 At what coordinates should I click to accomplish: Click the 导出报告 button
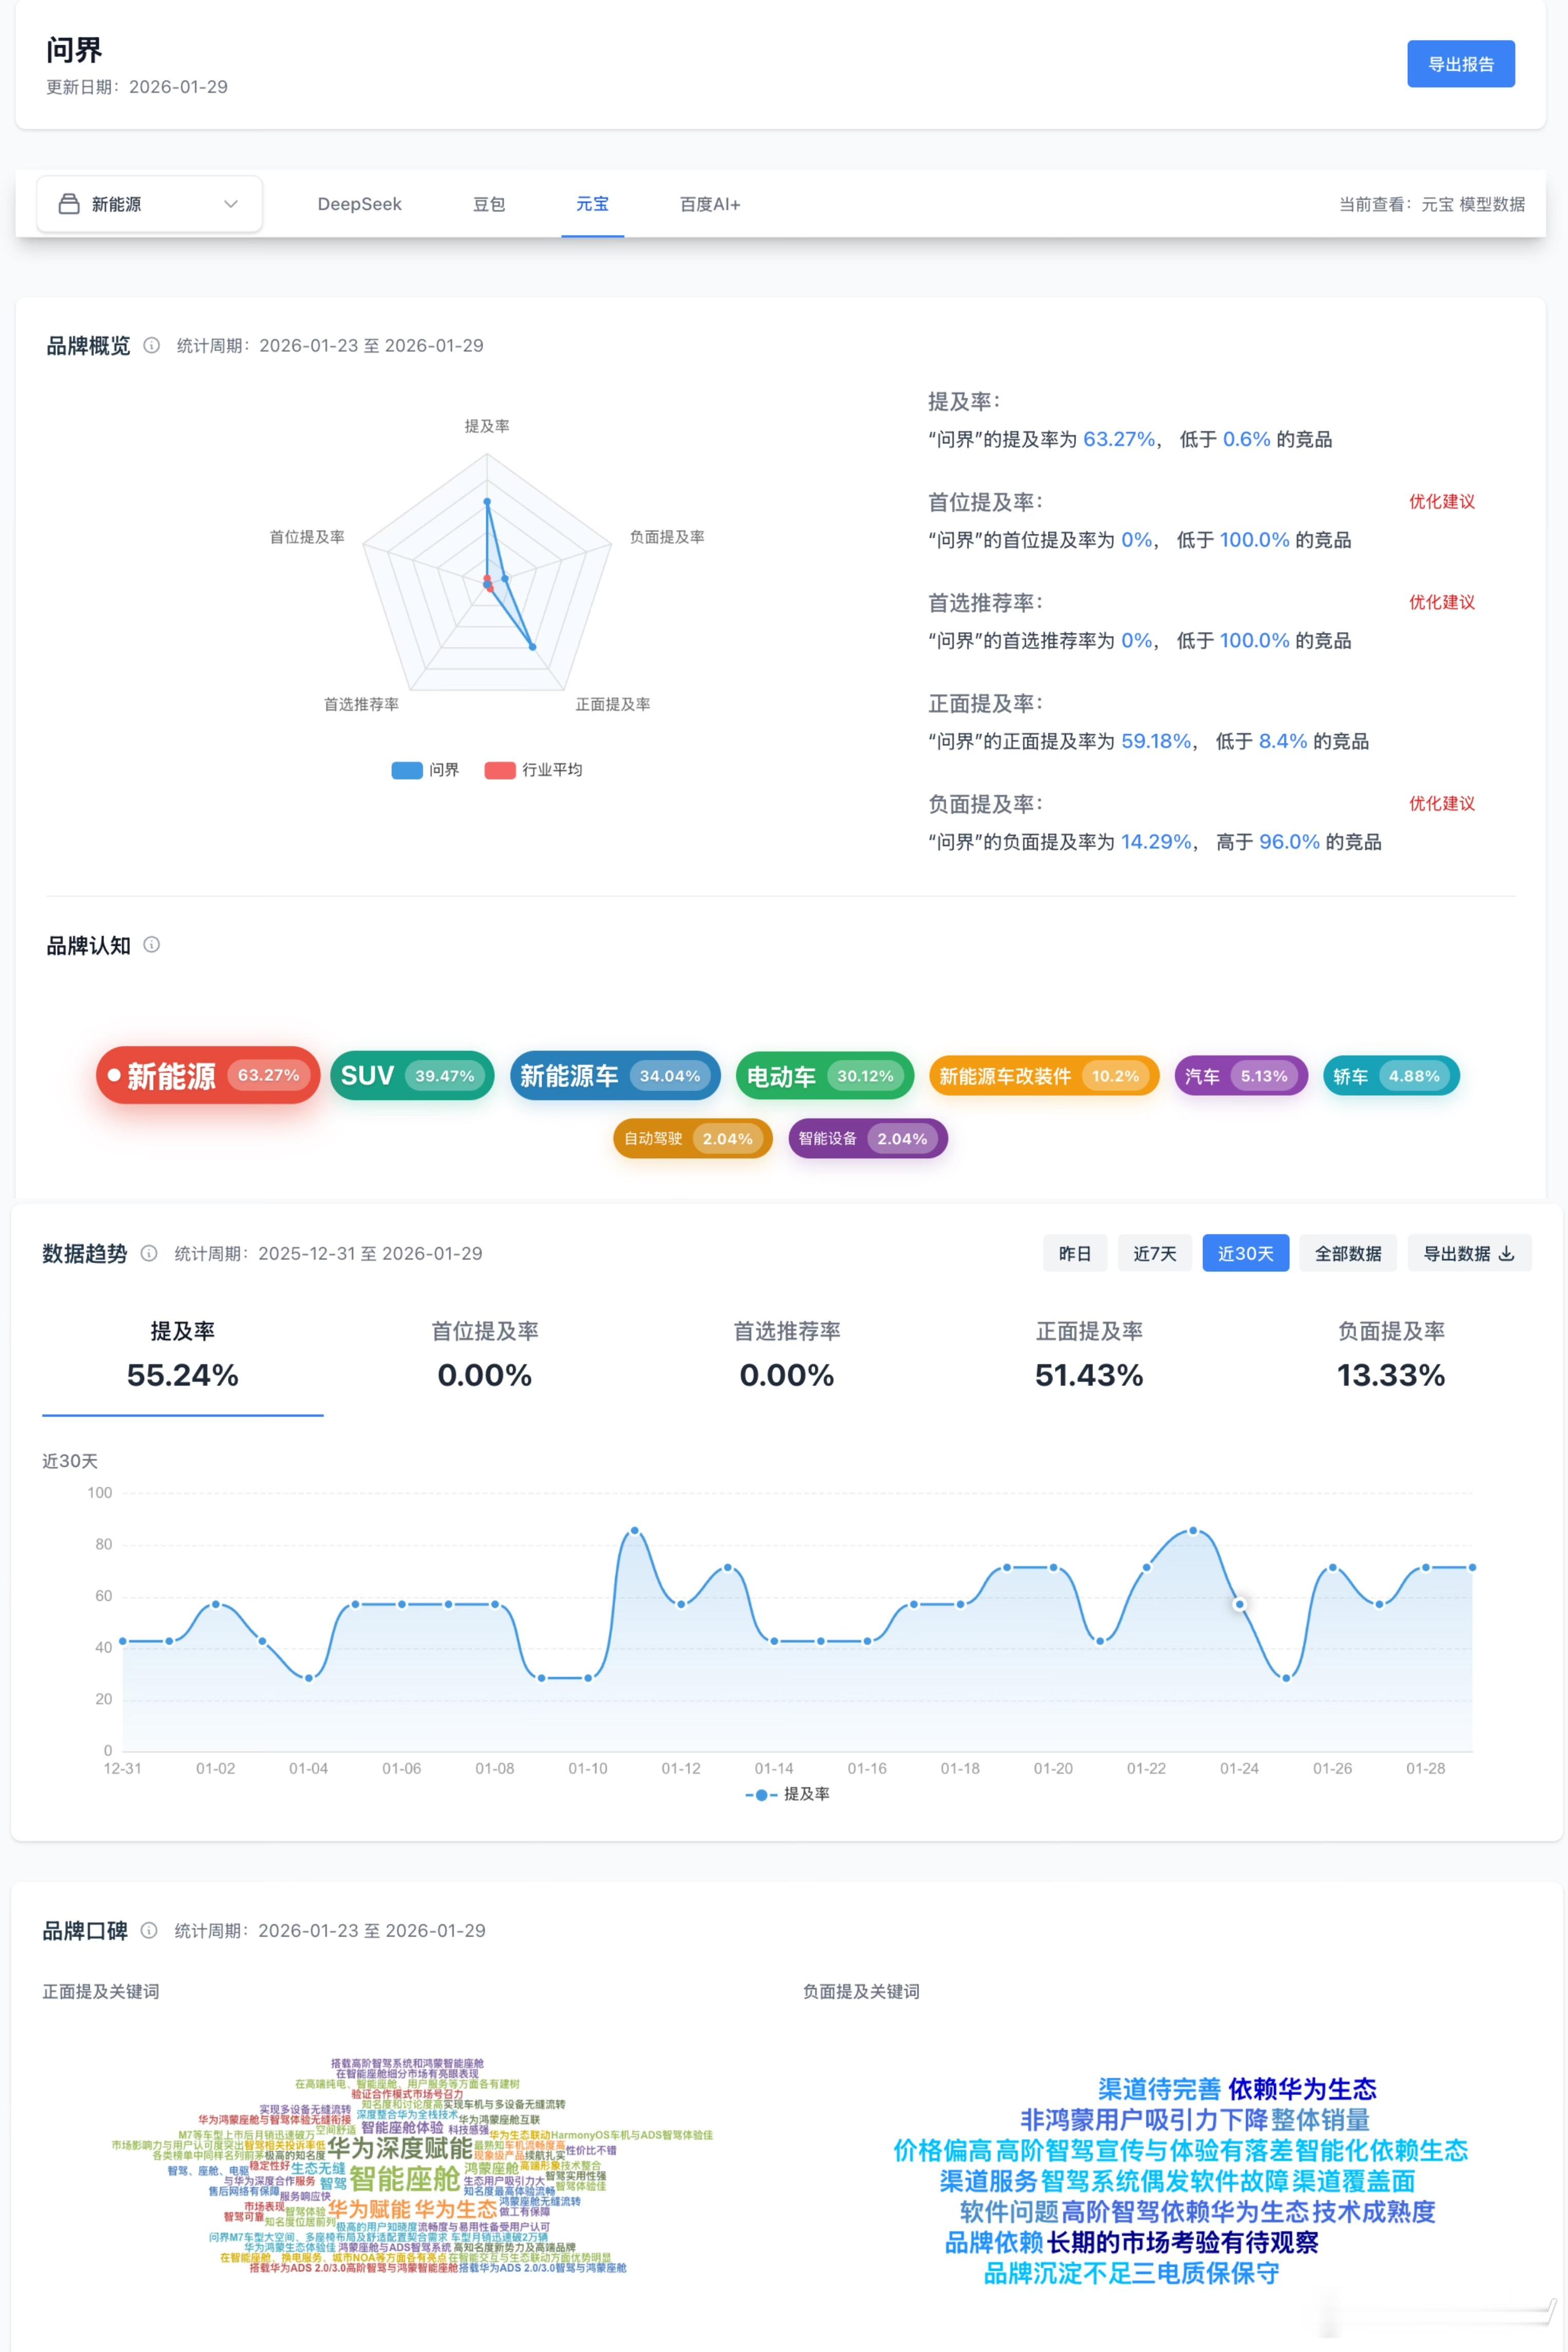point(1460,64)
